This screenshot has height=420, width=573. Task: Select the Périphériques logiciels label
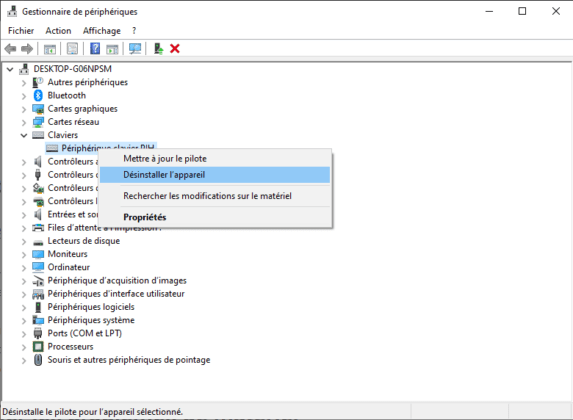point(91,307)
